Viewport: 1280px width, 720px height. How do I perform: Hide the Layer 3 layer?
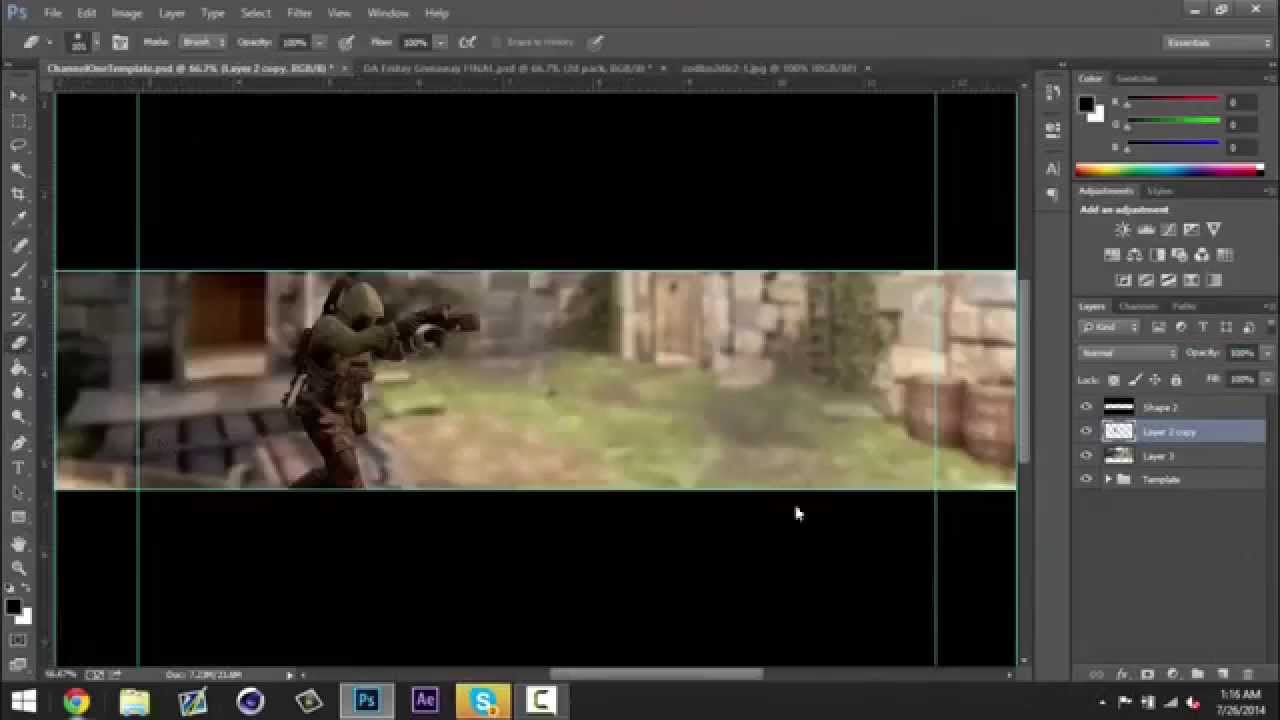(1086, 455)
